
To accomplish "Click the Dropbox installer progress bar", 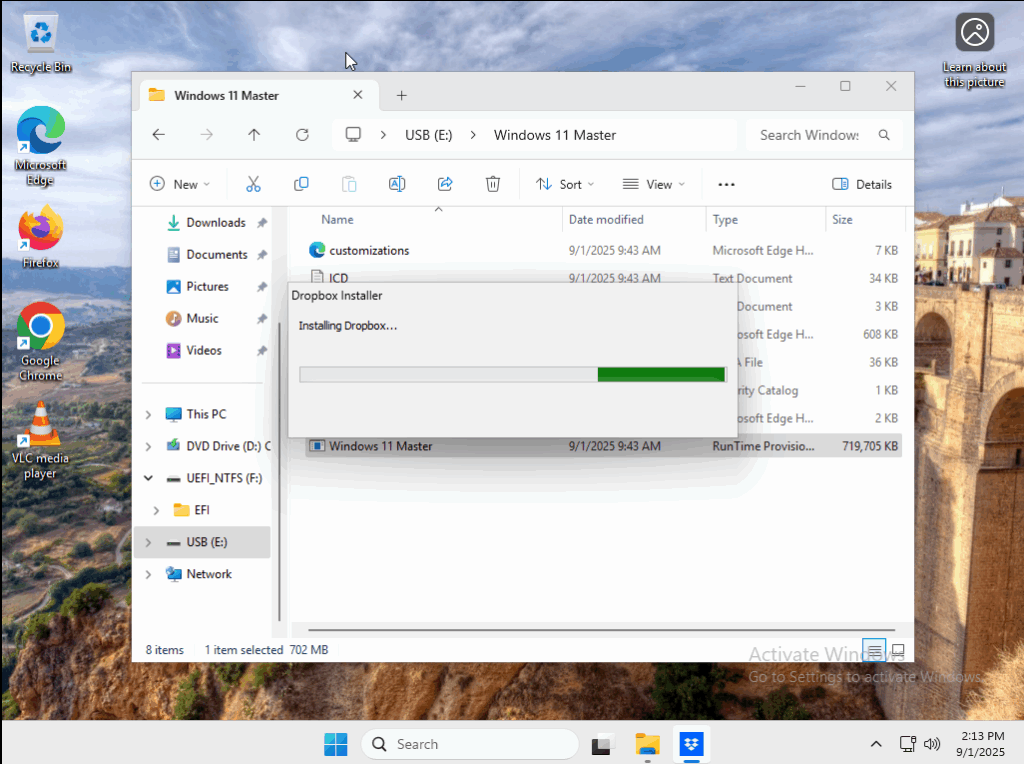I will point(512,374).
